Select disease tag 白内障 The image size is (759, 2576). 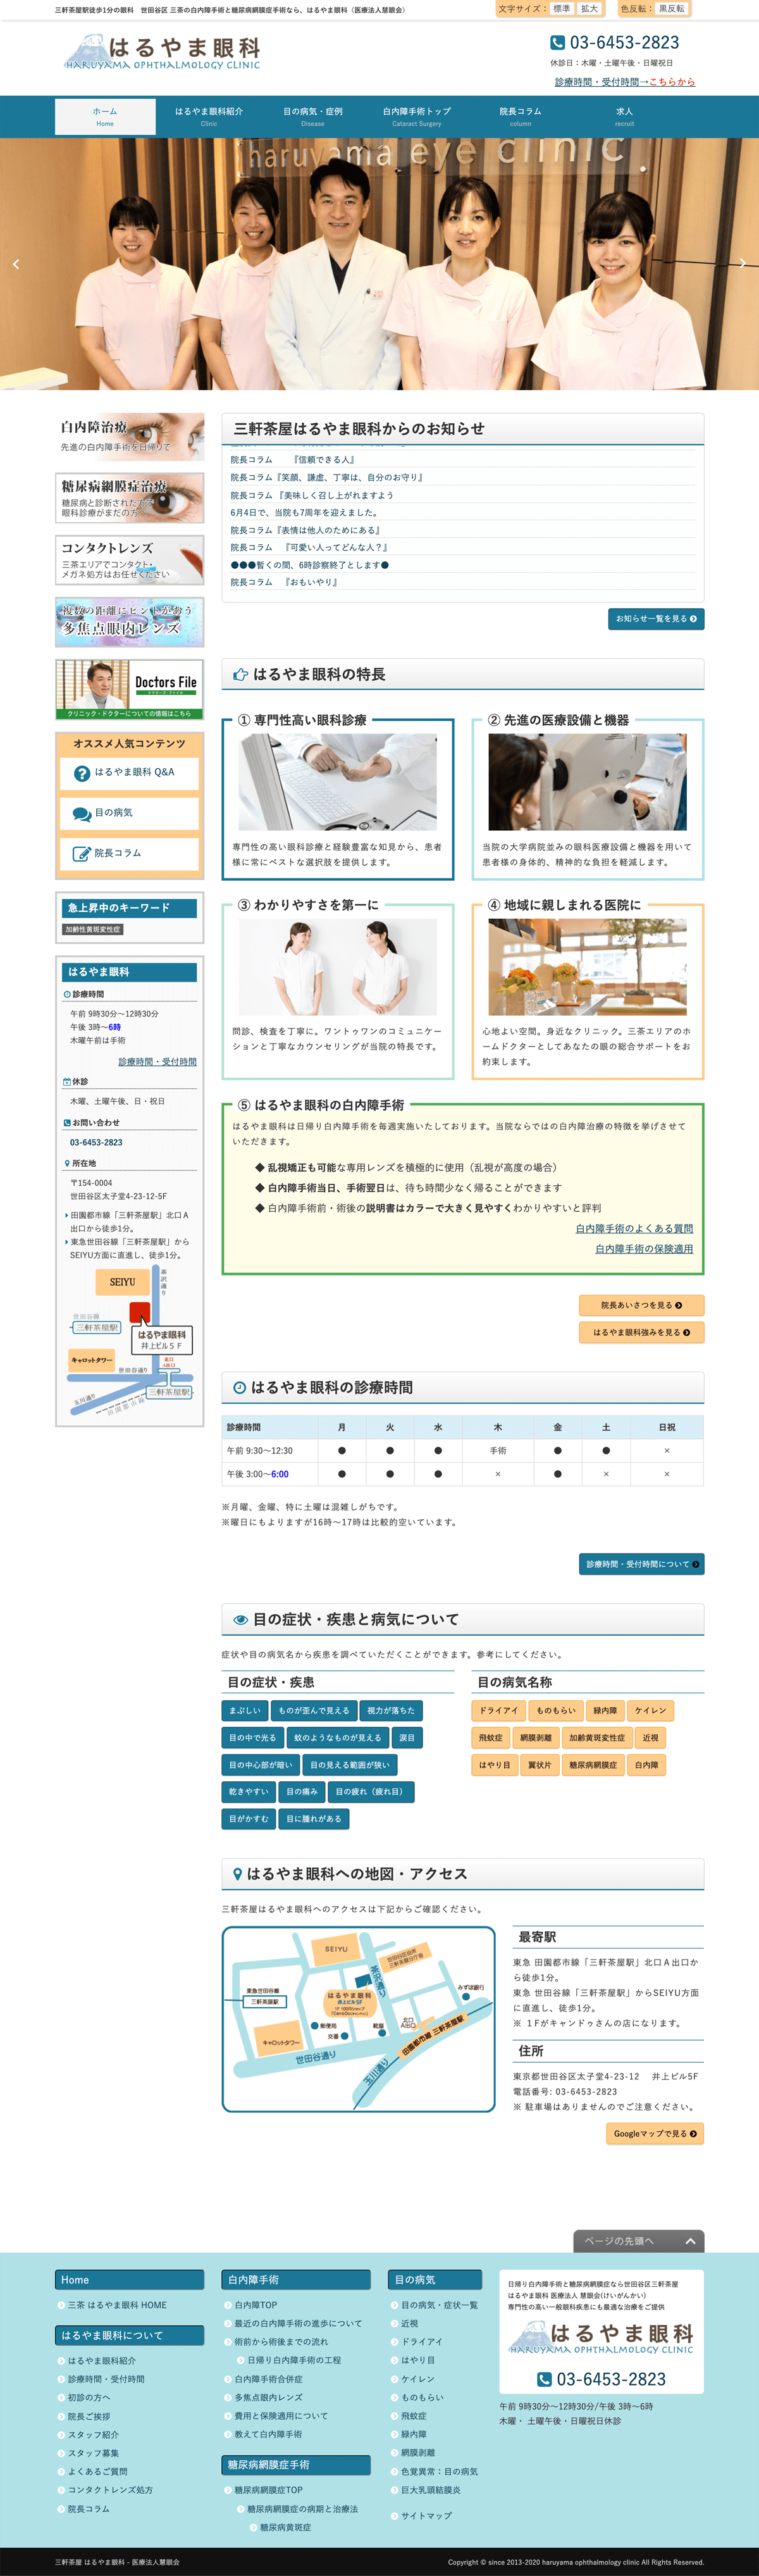click(647, 1765)
